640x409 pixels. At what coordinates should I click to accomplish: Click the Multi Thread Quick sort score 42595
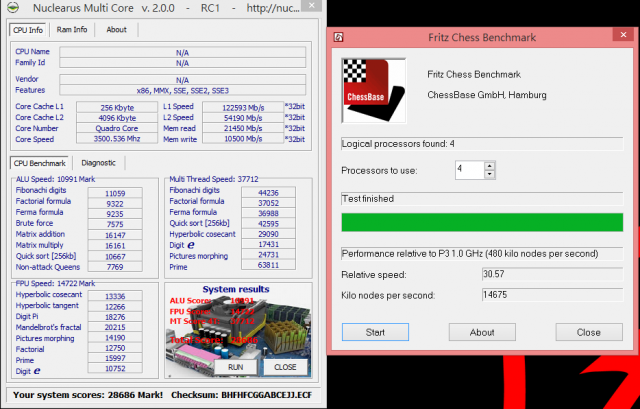(268, 223)
